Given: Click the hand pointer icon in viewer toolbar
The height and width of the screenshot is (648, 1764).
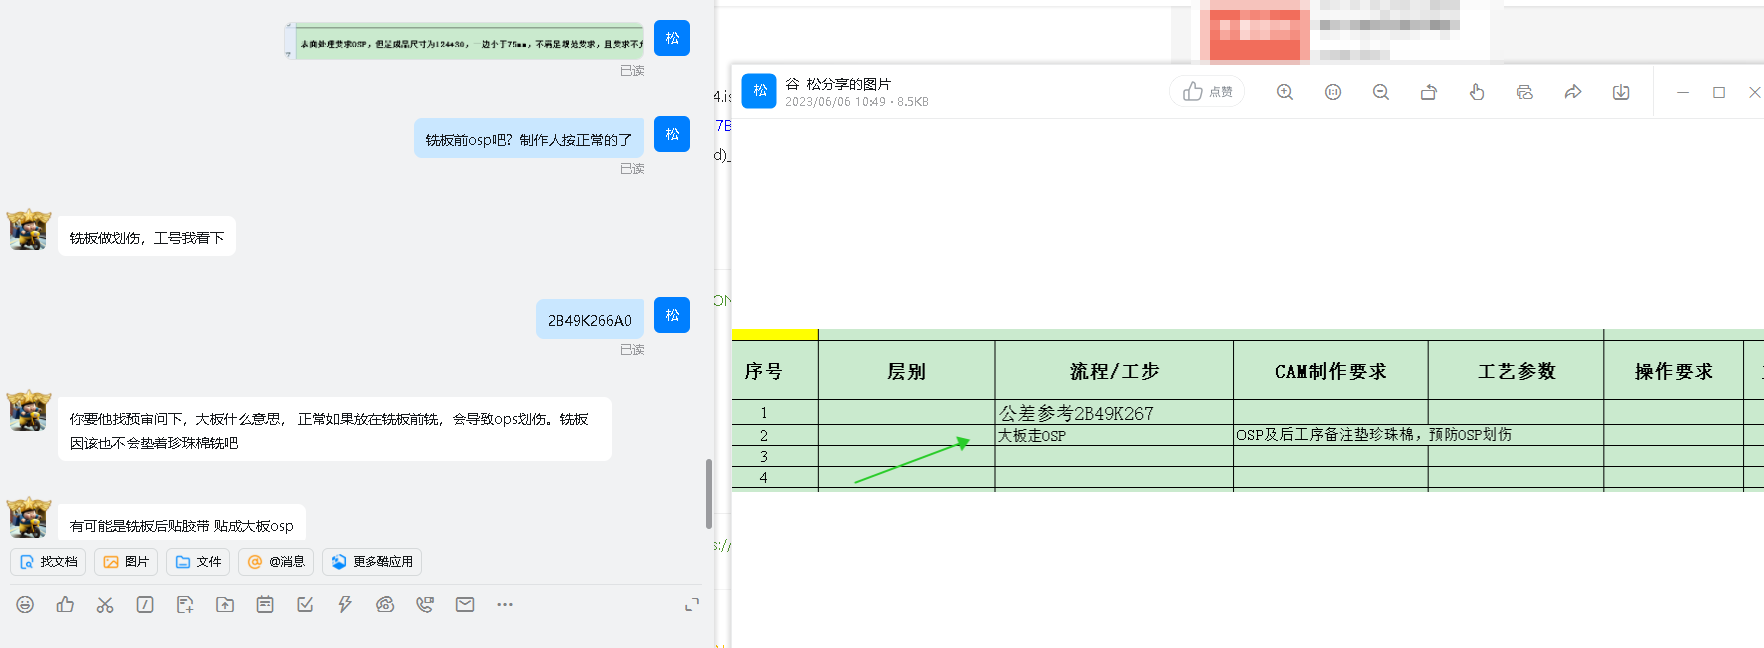Looking at the screenshot, I should coord(1477,92).
